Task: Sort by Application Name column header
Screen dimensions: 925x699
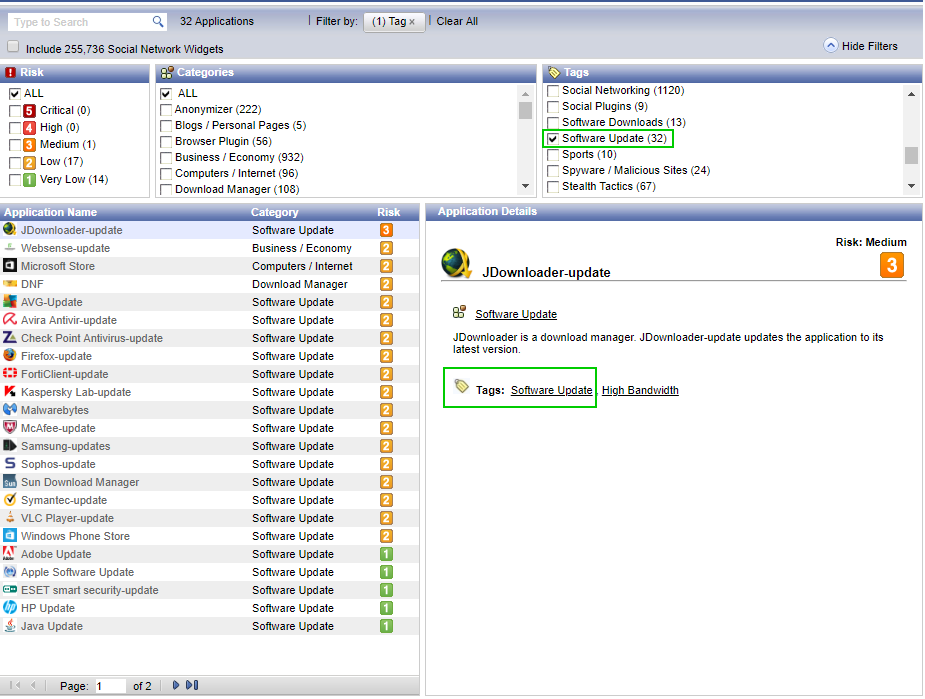Action: point(51,212)
